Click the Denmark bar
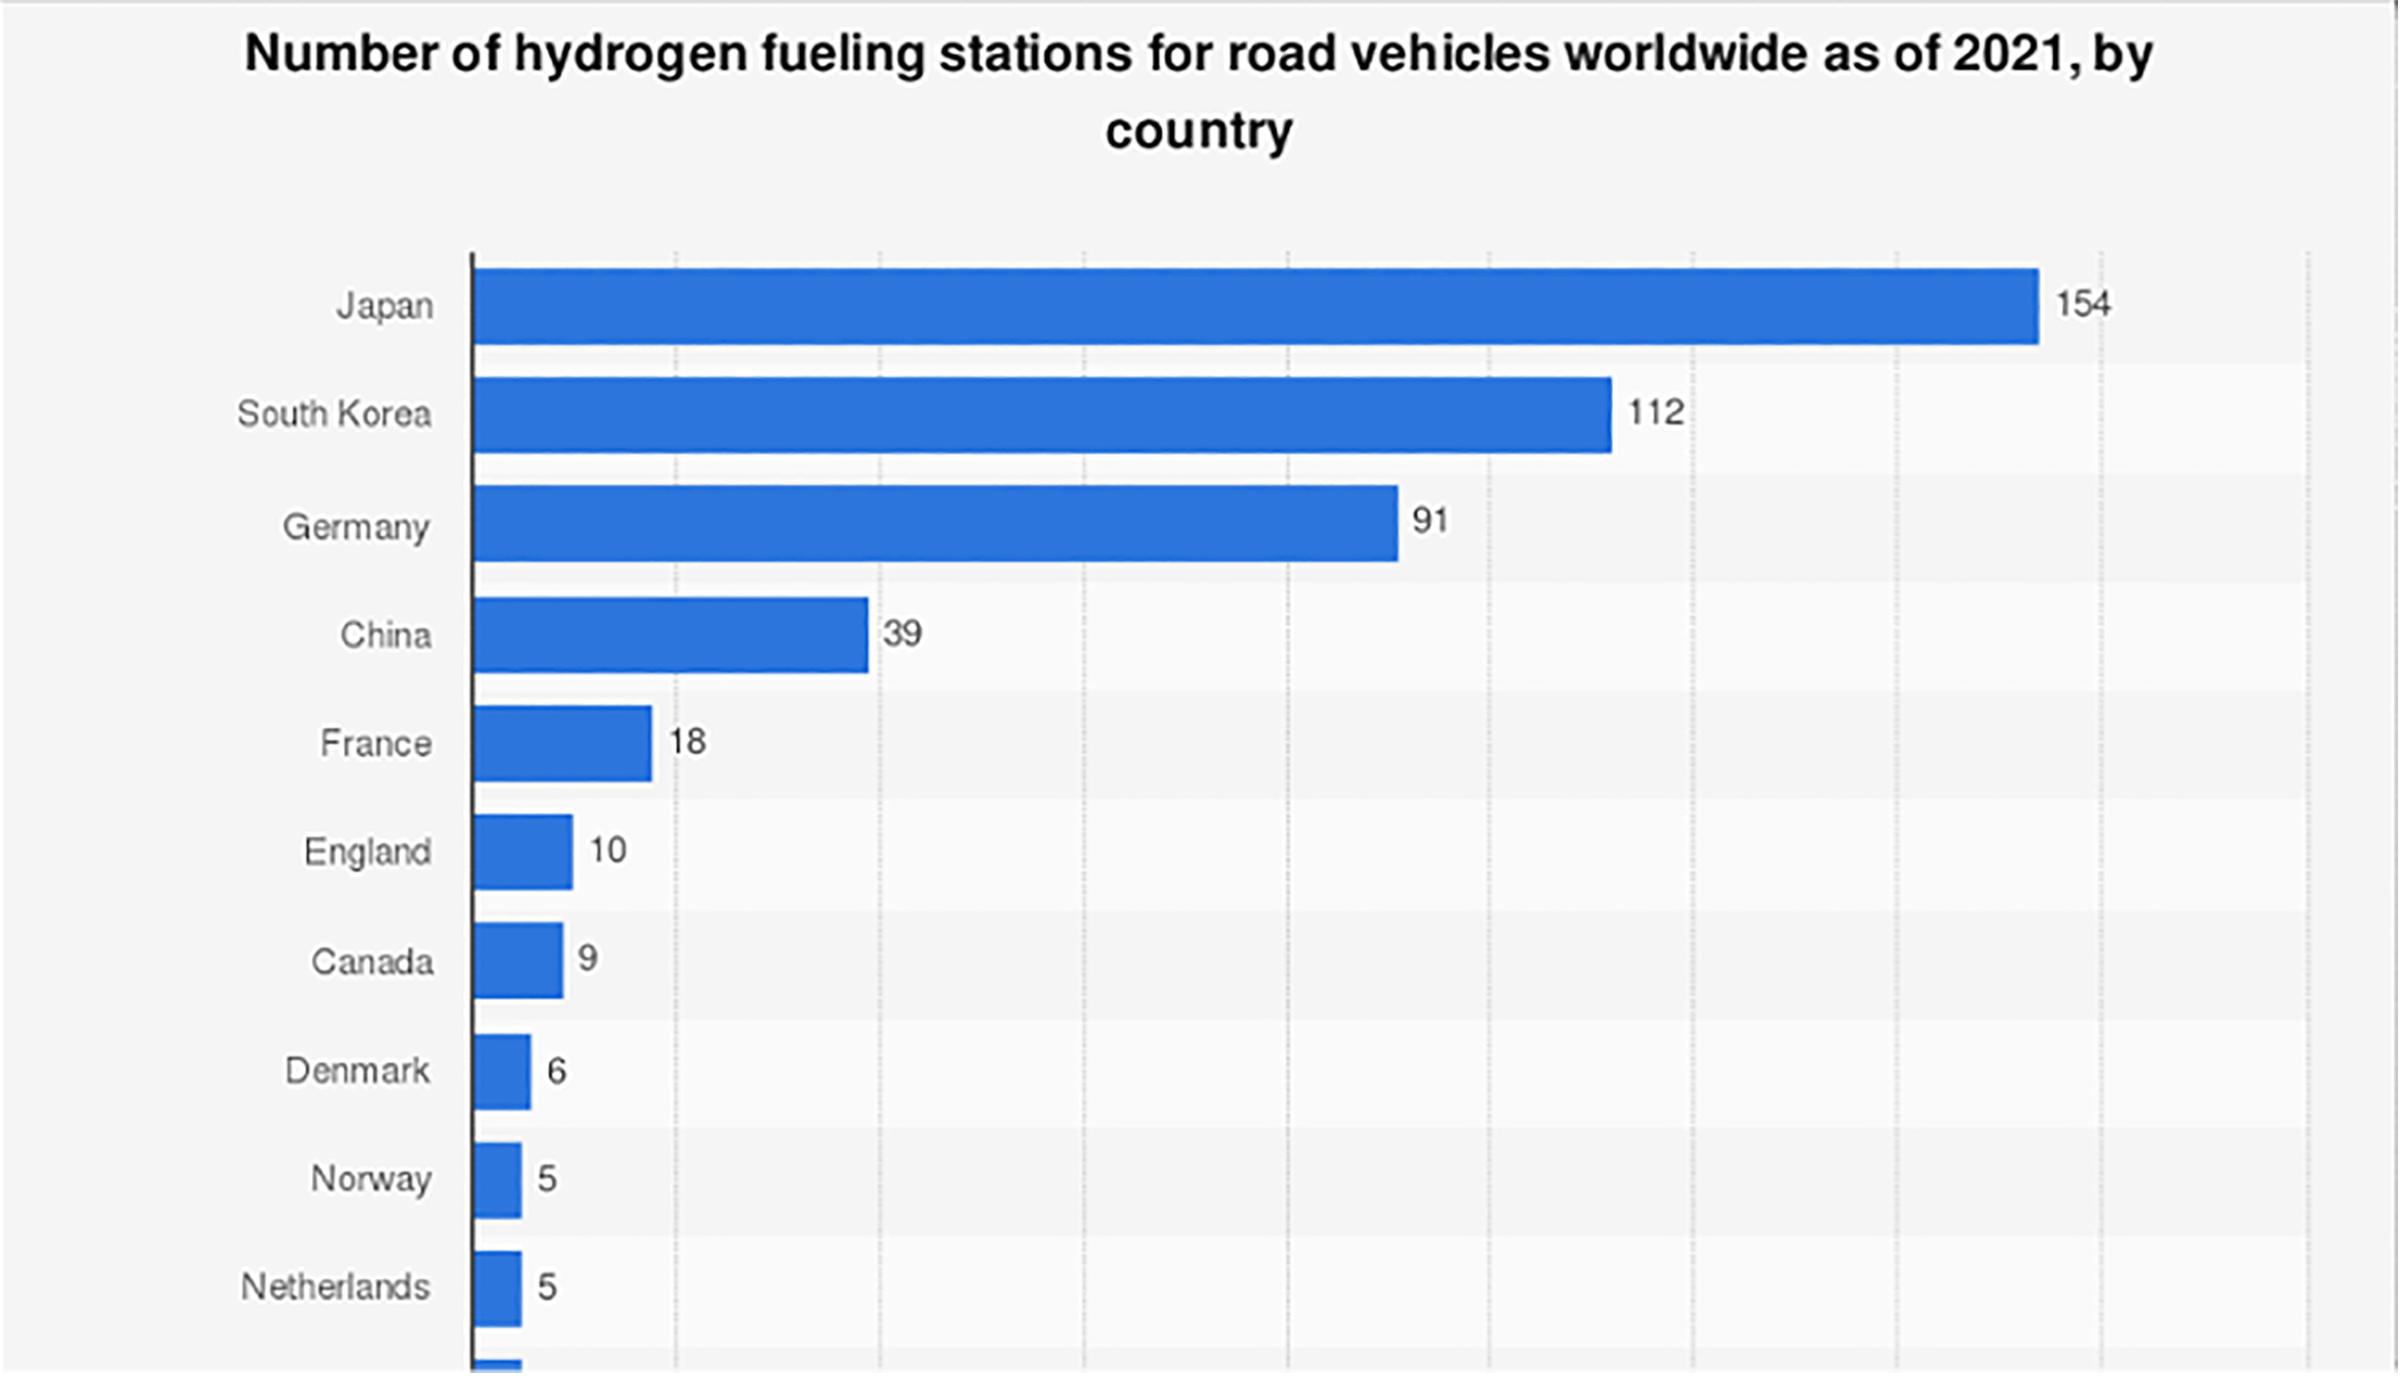Viewport: 2400px width, 1379px height. tap(502, 1072)
